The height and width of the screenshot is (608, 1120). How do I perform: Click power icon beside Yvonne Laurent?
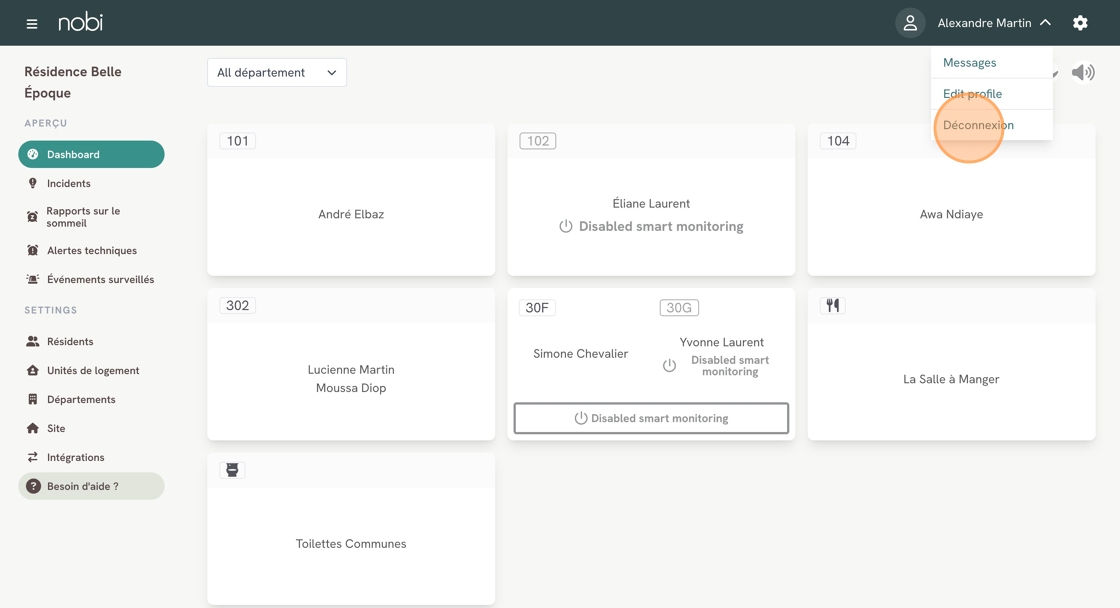pyautogui.click(x=669, y=366)
